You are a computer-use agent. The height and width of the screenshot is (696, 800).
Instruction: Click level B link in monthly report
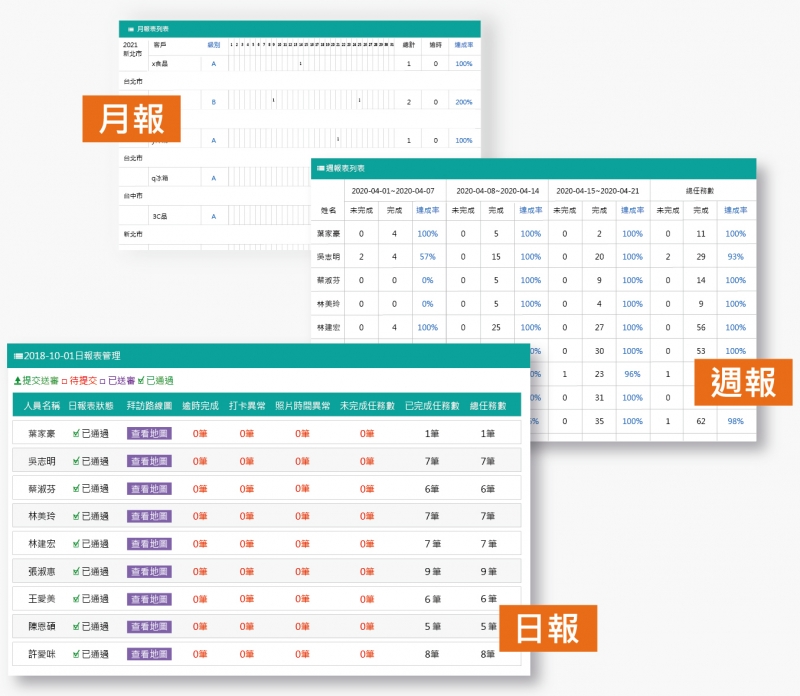tap(213, 102)
